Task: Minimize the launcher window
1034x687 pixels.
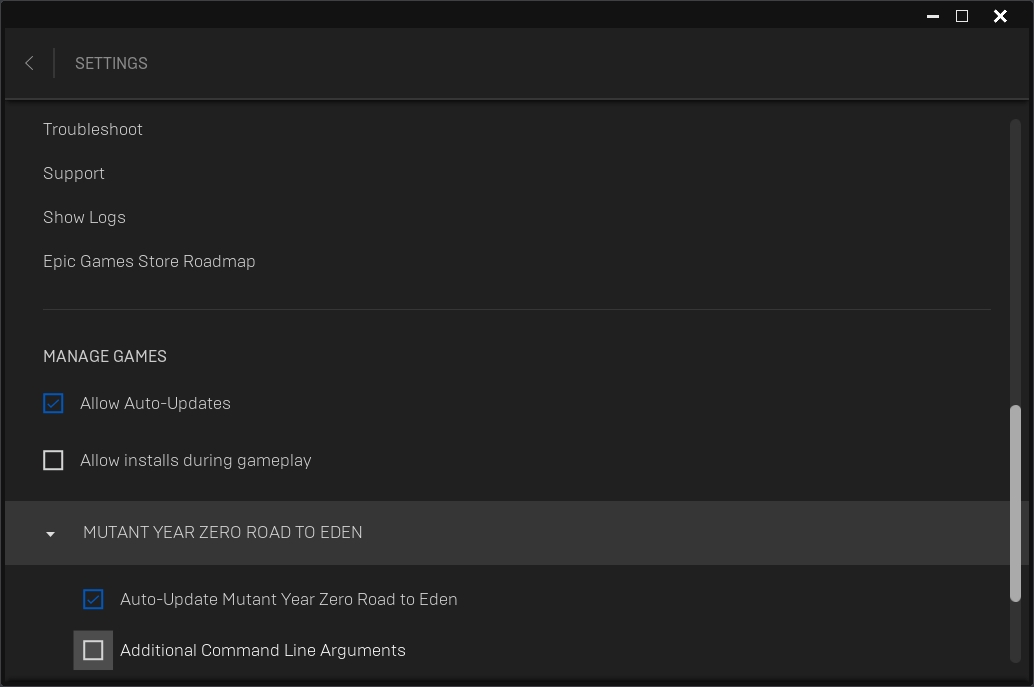Action: (x=932, y=16)
